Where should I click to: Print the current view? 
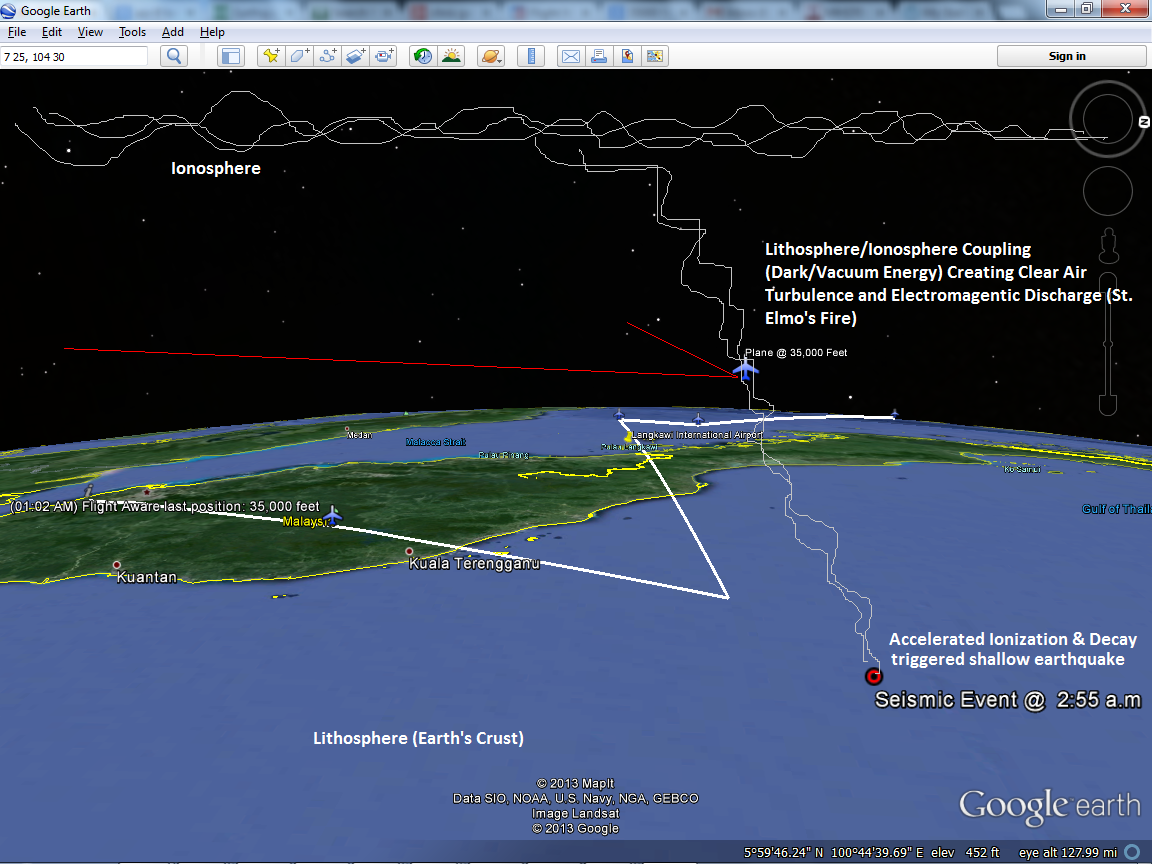tap(598, 56)
